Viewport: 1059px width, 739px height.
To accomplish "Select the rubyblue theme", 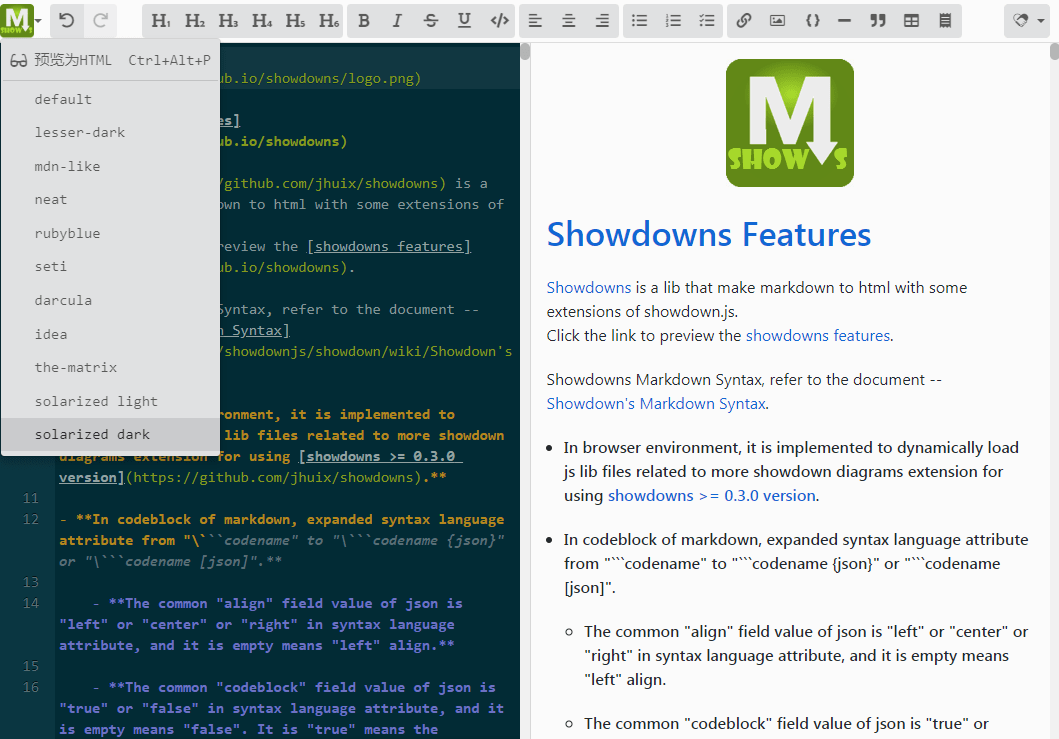I will (x=111, y=233).
